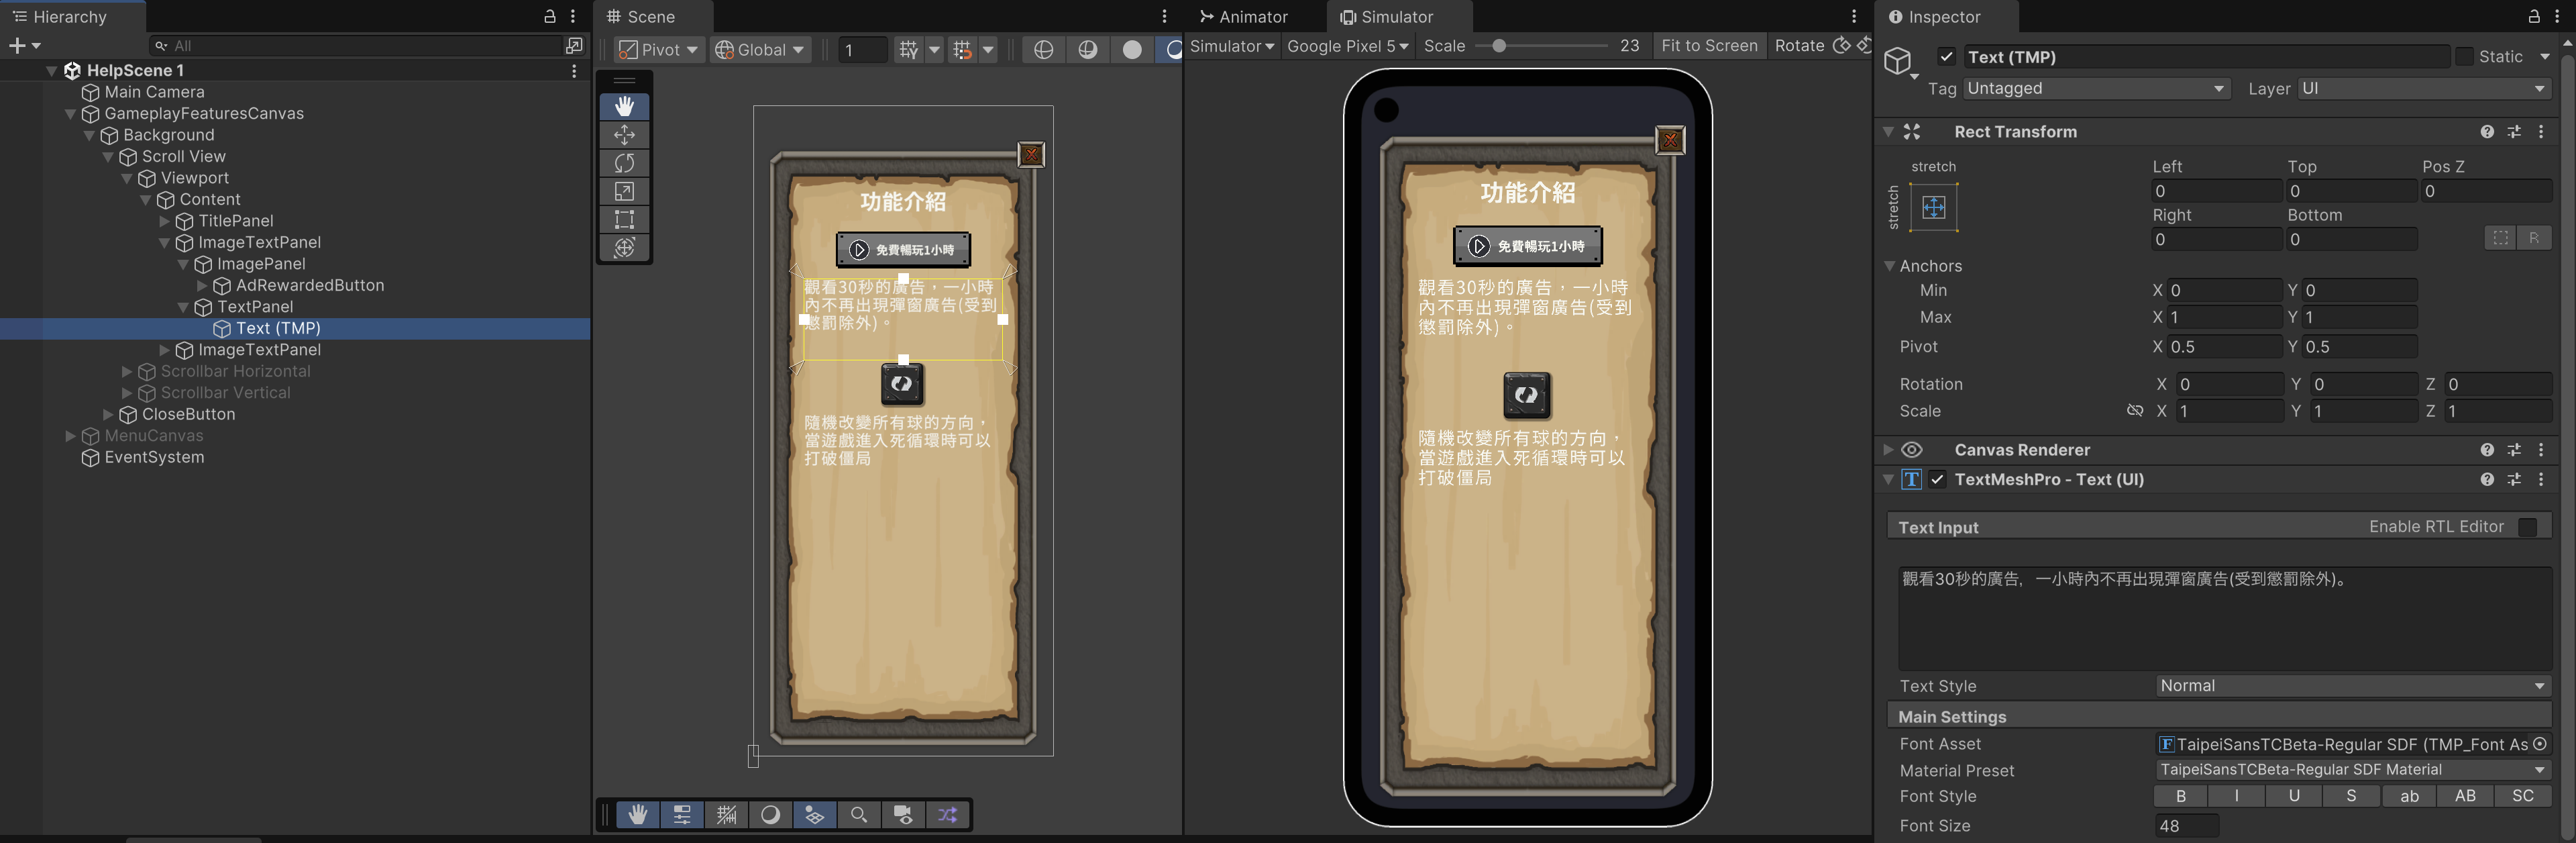Select the Scale tool in Scene overlay
Image resolution: width=2576 pixels, height=843 pixels.
(625, 191)
